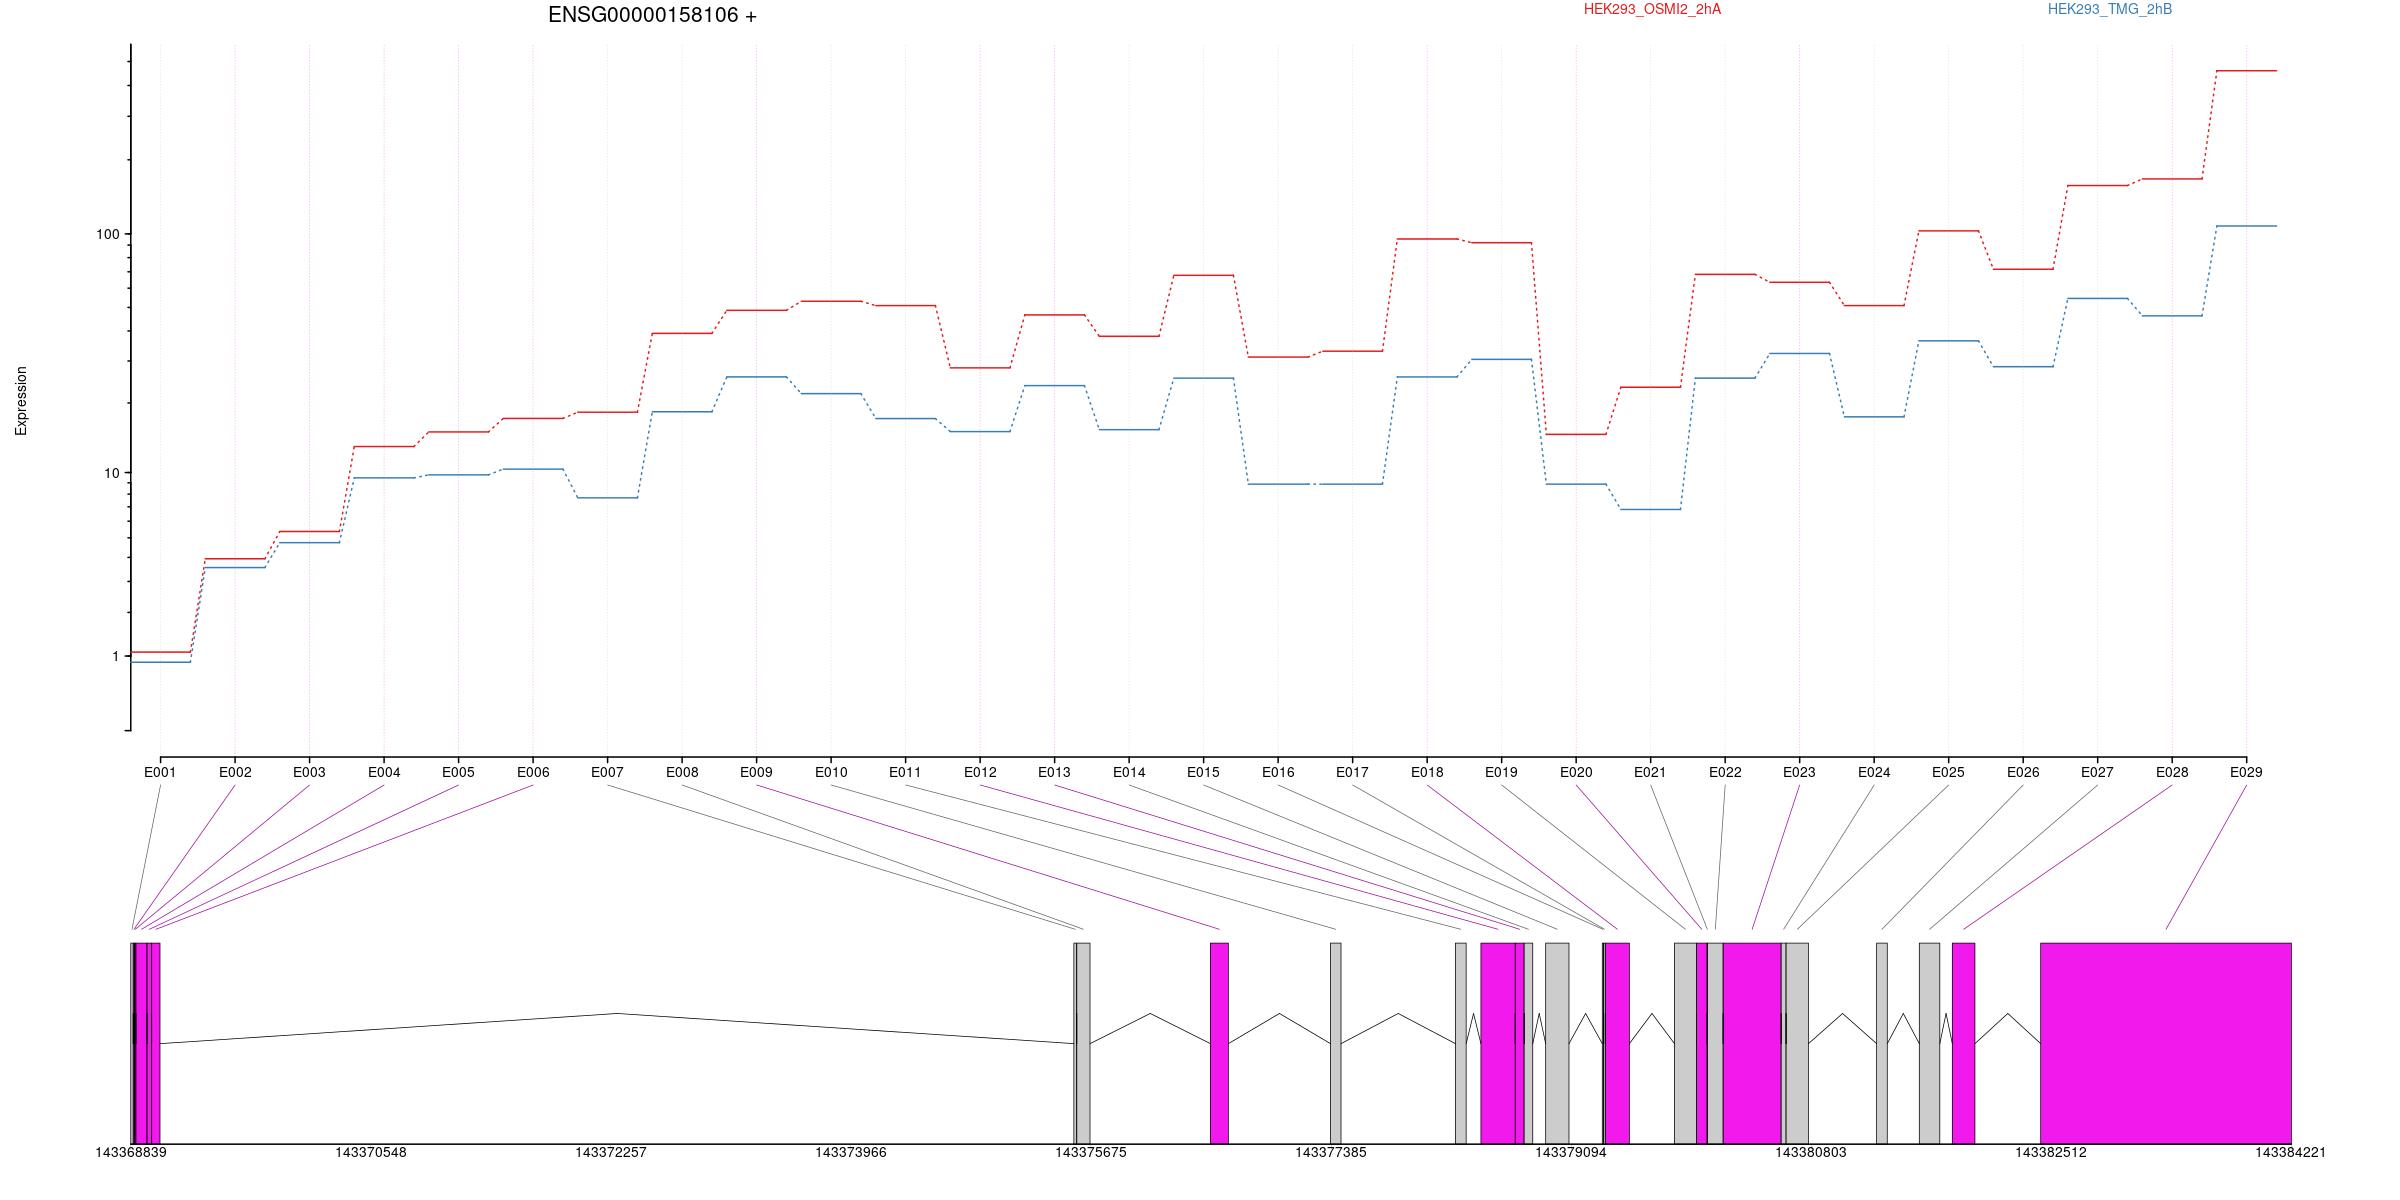
Task: Select exon label E027
Action: pyautogui.click(x=2097, y=772)
